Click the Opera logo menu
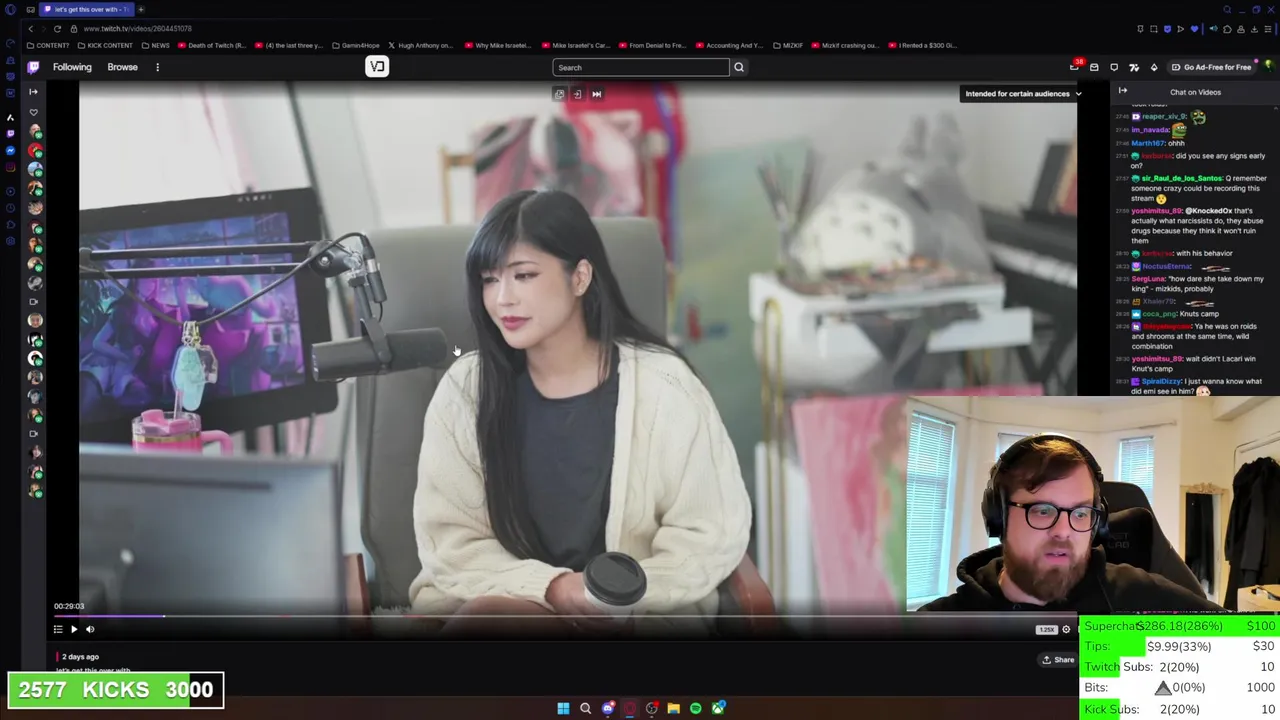This screenshot has height=720, width=1280. pos(10,9)
